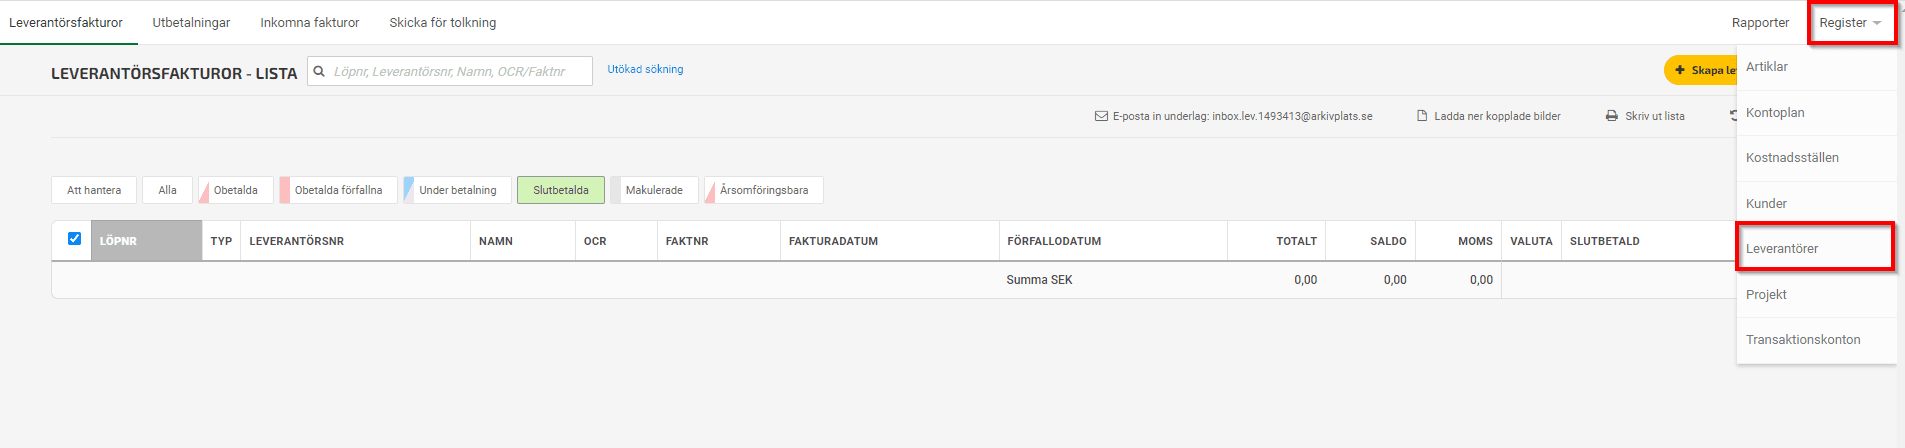Viewport: 1905px width, 448px height.
Task: Switch to the Utbetalningar tab
Action: (x=191, y=22)
